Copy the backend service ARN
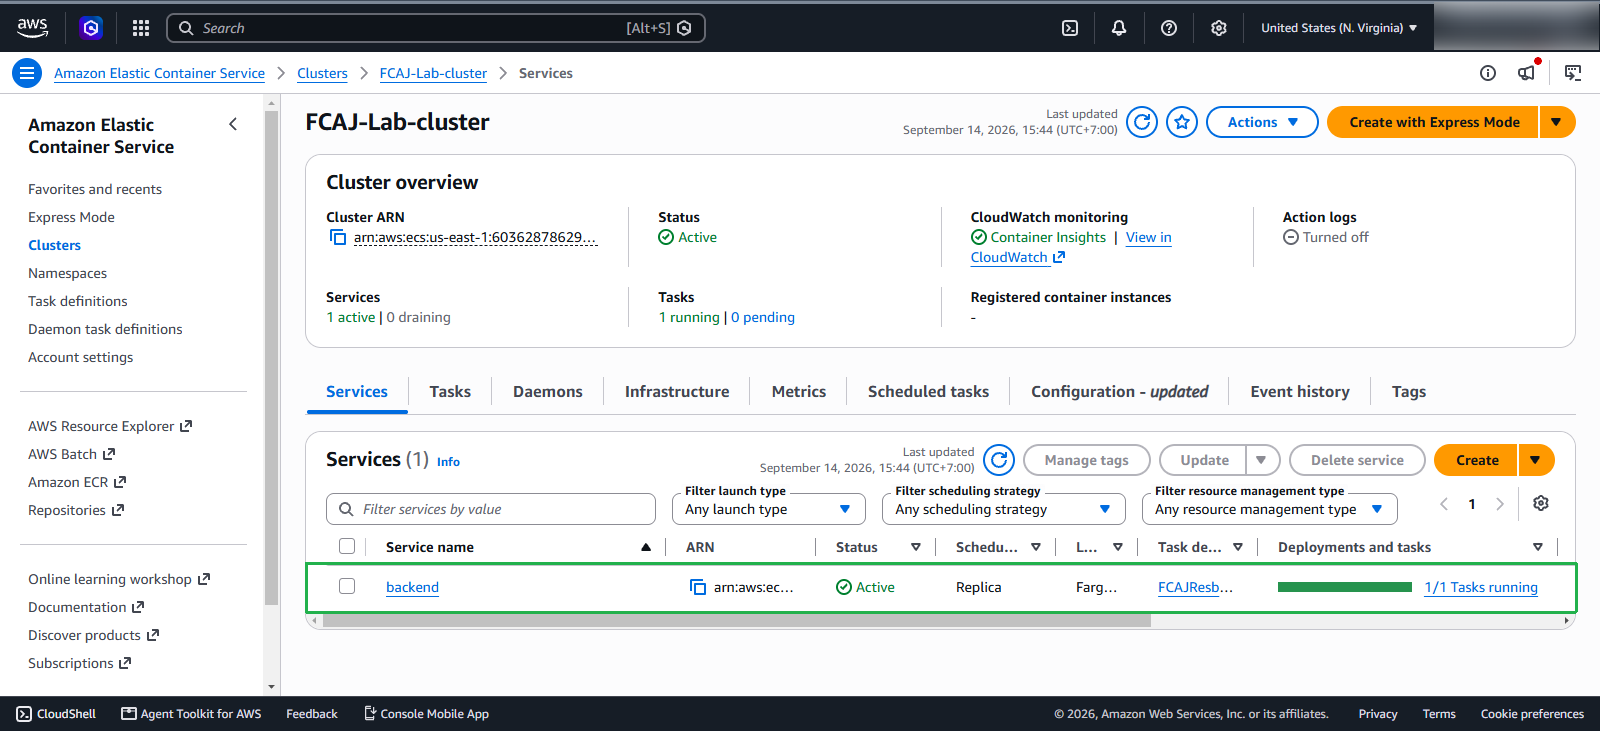 coord(698,587)
